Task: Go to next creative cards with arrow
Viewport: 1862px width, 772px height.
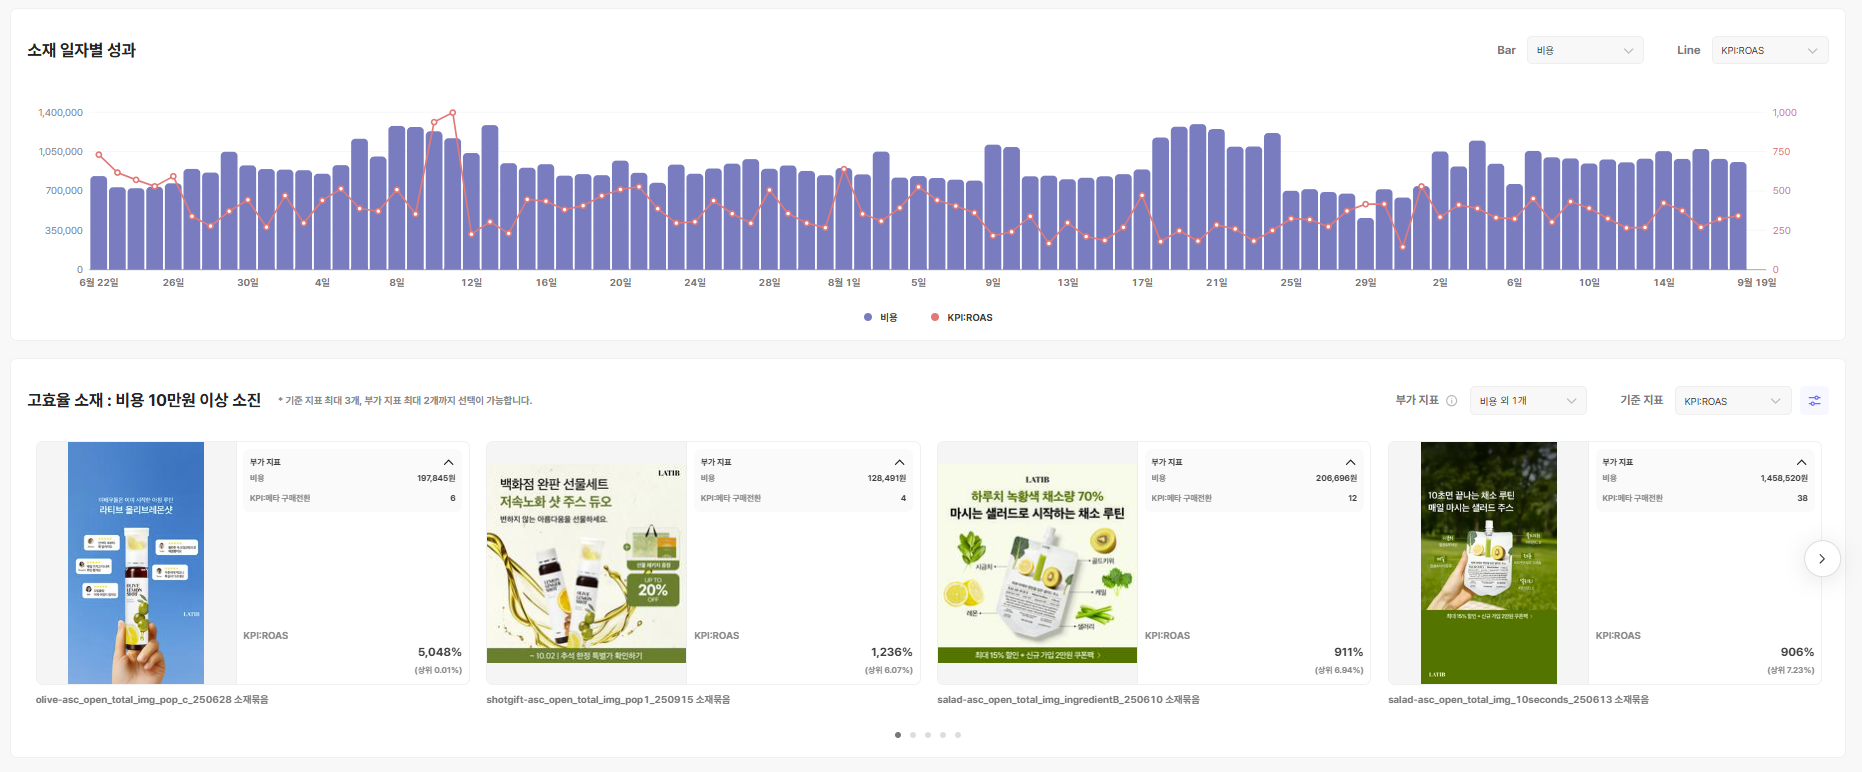Action: tap(1821, 559)
